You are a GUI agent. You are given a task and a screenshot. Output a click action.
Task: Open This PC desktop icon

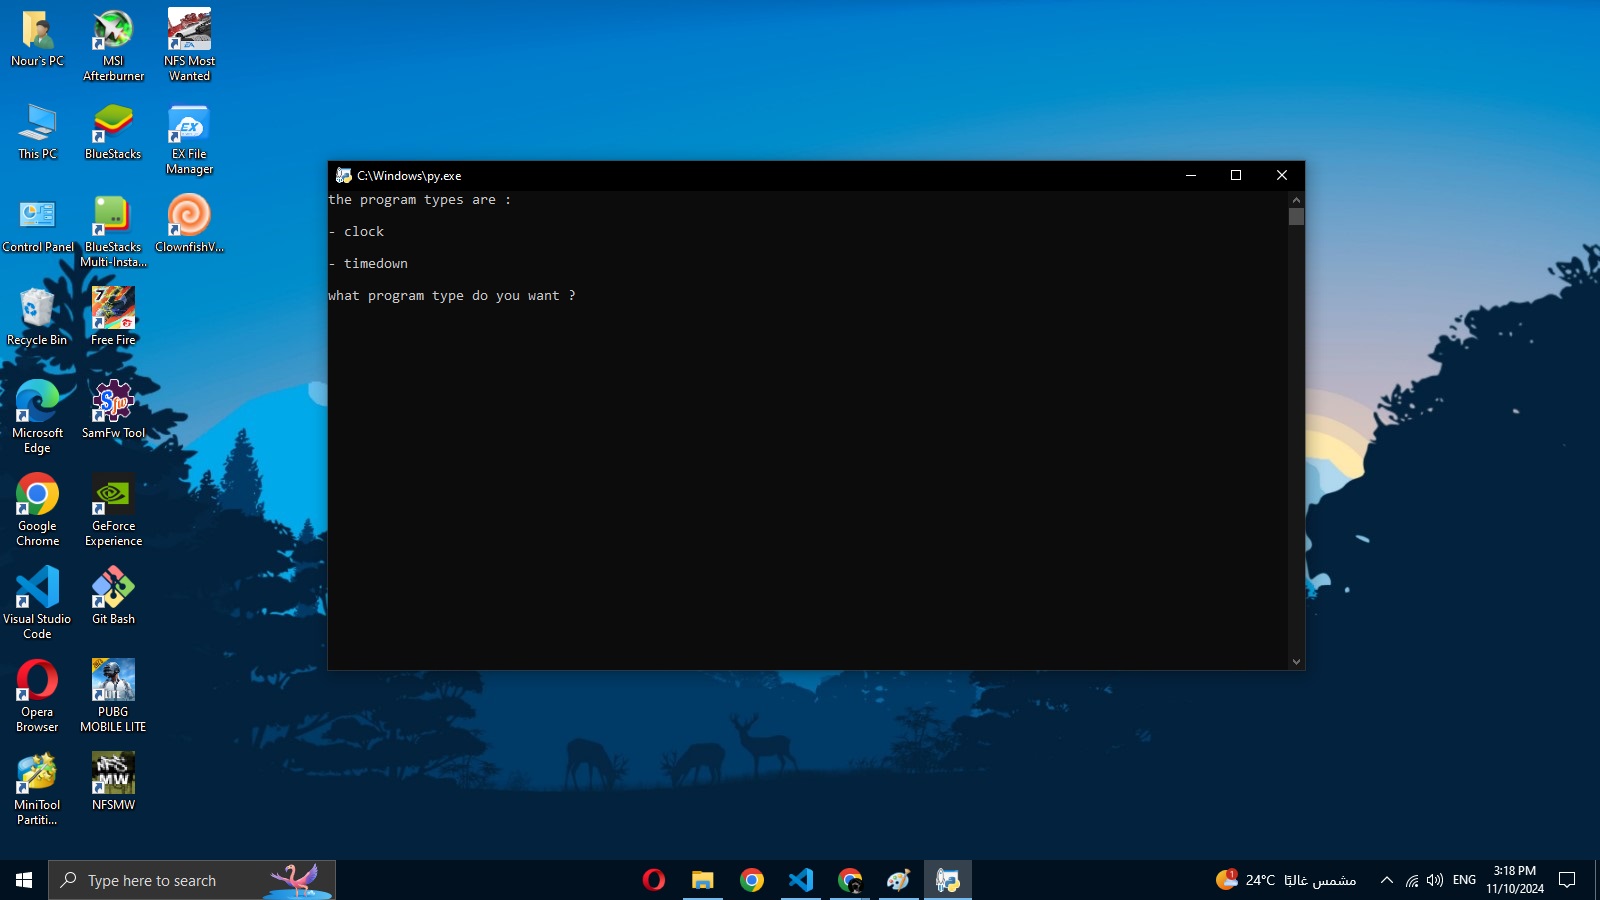37,132
